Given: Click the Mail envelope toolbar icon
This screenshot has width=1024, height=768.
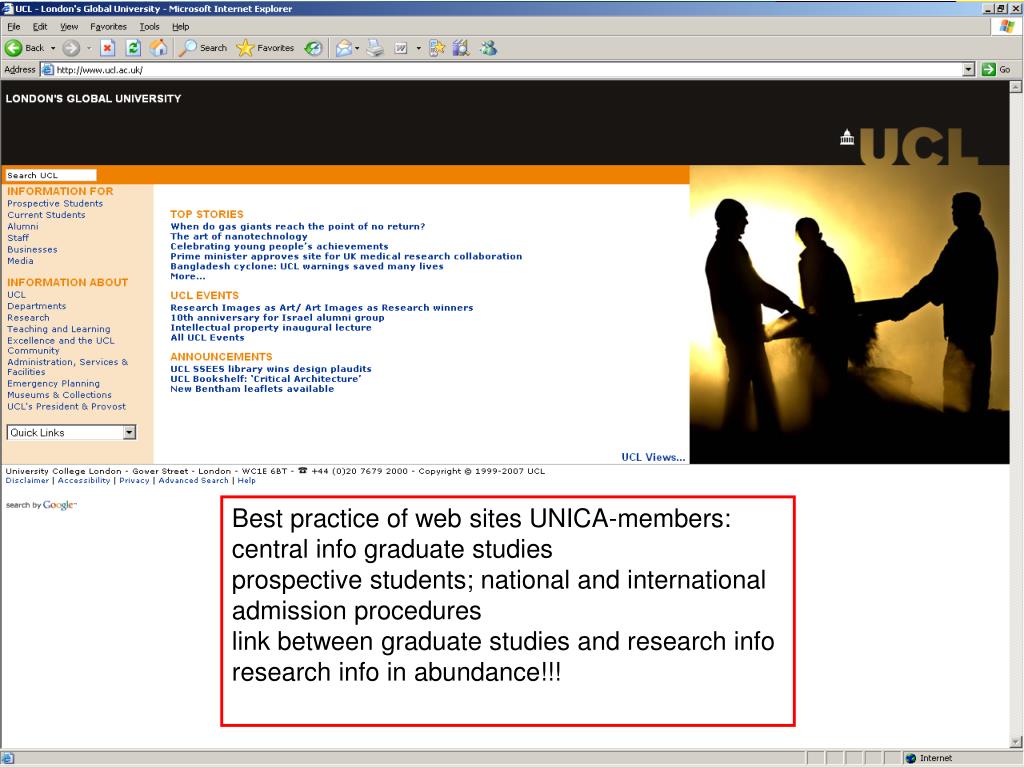Looking at the screenshot, I should [344, 48].
